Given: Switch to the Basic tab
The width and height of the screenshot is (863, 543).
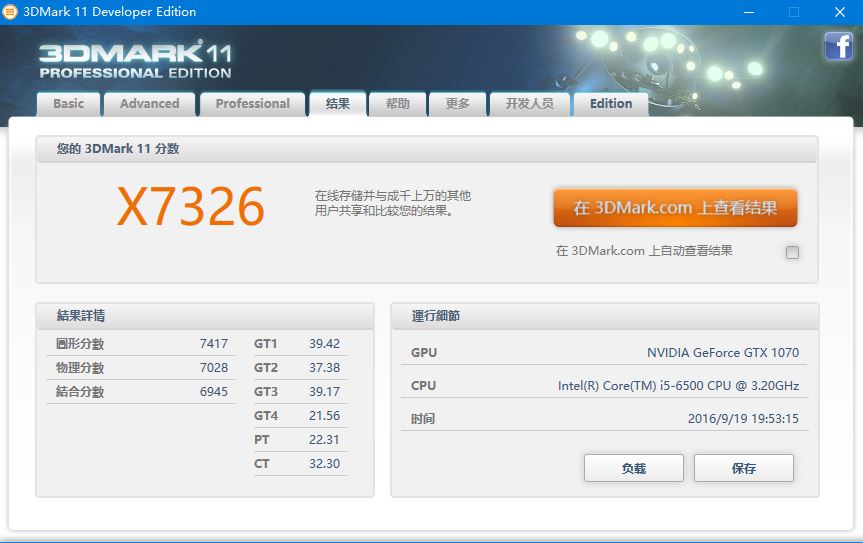Looking at the screenshot, I should (x=69, y=103).
